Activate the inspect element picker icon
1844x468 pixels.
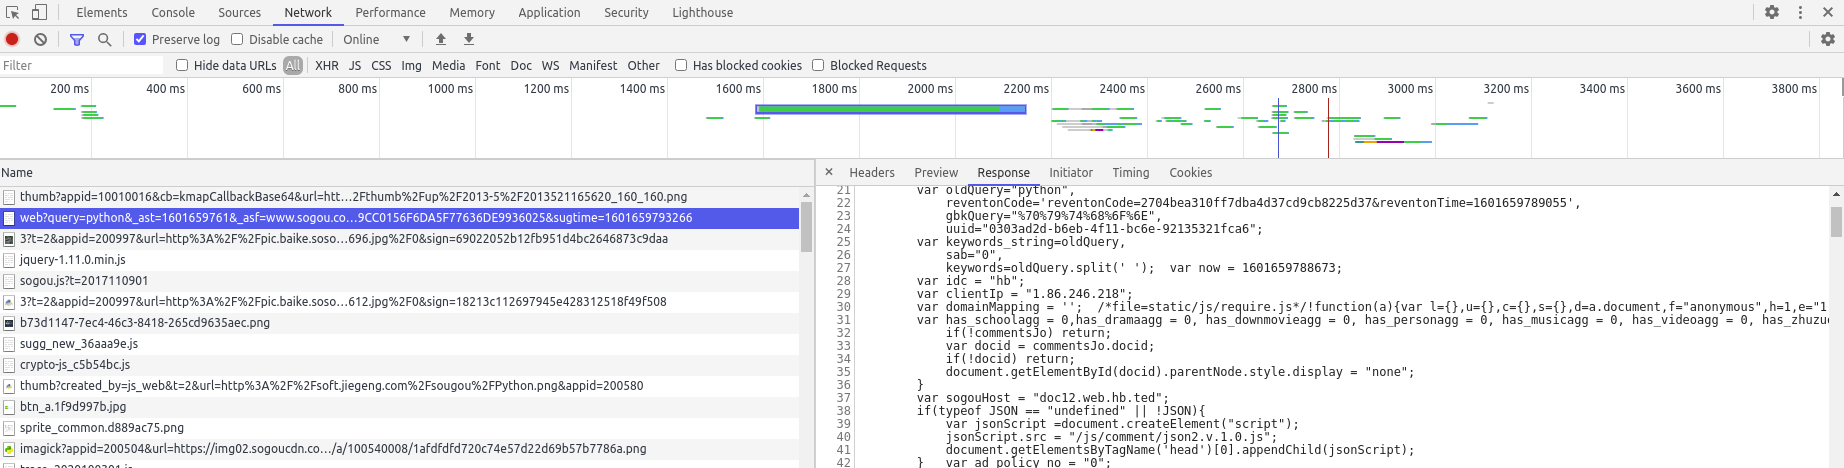tap(13, 12)
